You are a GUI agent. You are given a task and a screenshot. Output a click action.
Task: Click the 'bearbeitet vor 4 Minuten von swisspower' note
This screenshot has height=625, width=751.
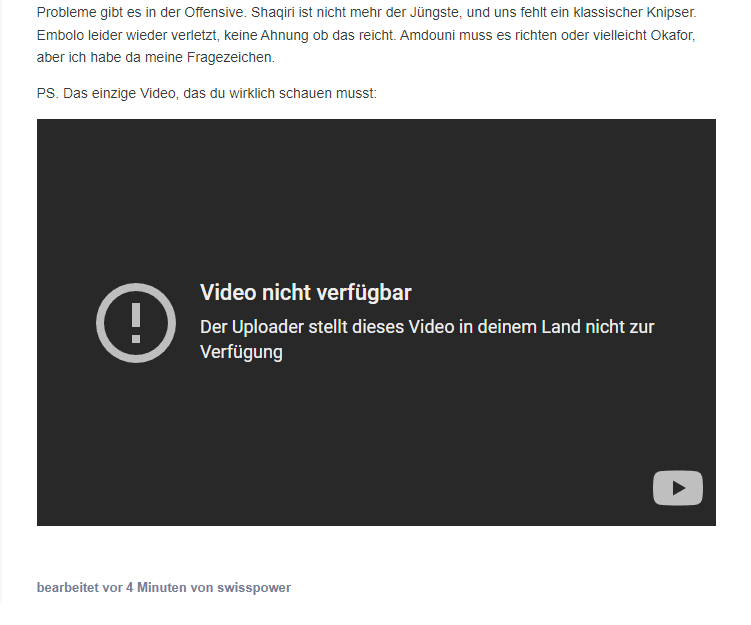[x=164, y=588]
